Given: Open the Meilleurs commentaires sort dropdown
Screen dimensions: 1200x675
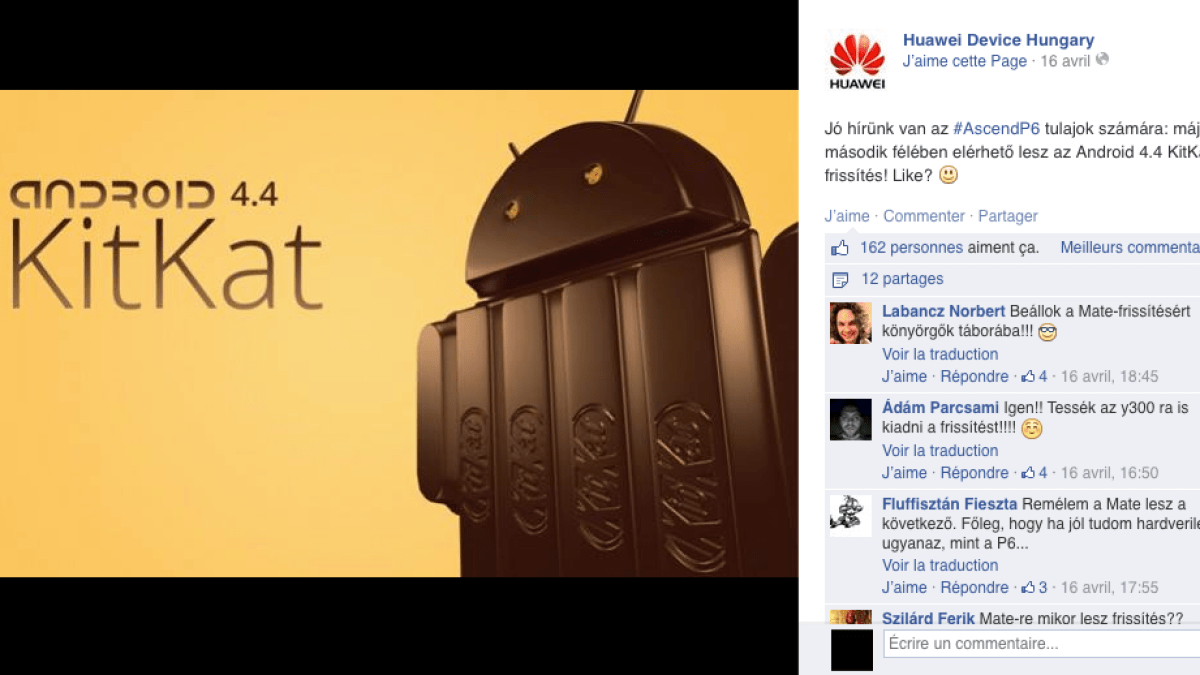Looking at the screenshot, I should tap(1130, 247).
